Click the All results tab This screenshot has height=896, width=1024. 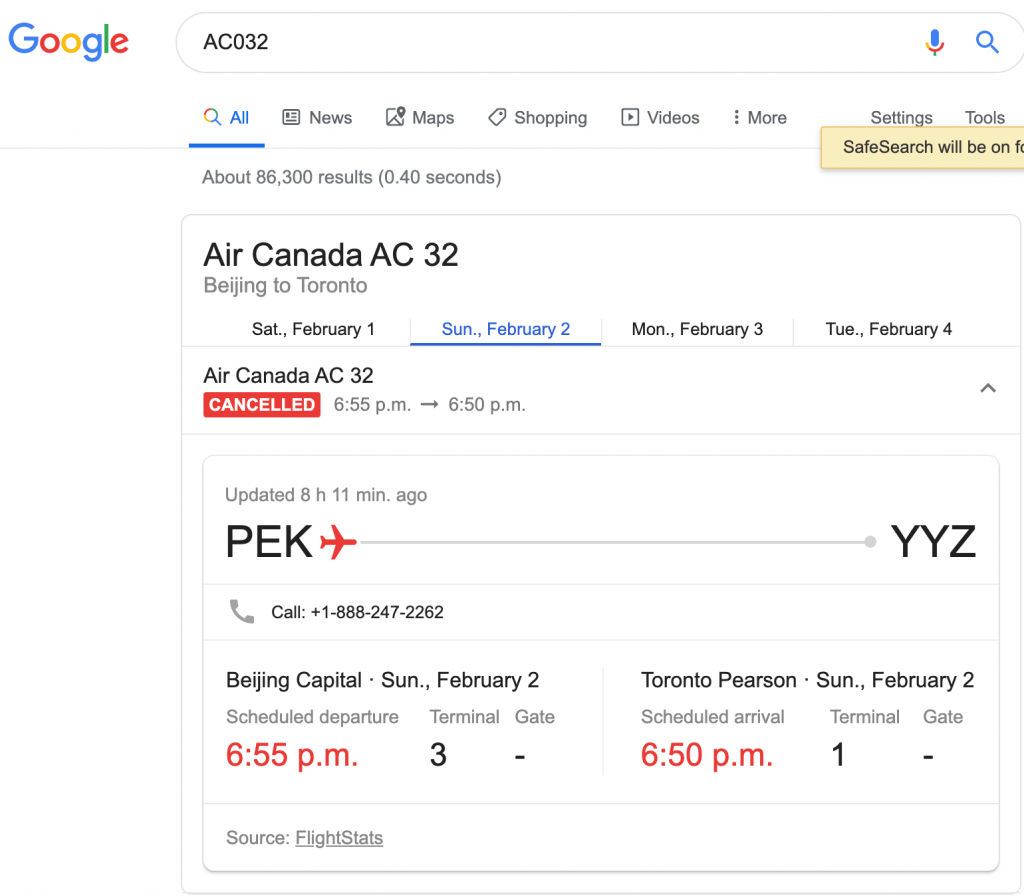point(227,118)
